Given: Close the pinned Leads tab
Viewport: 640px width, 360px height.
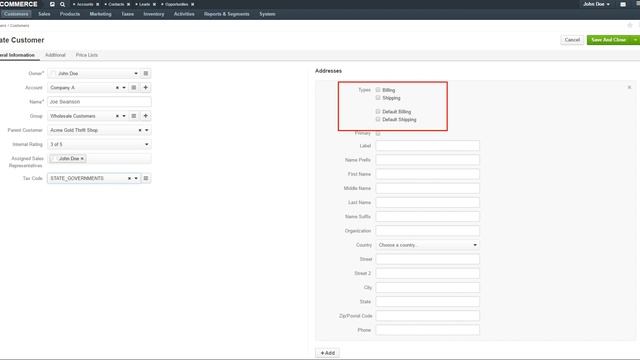Looking at the screenshot, I should point(154,4).
